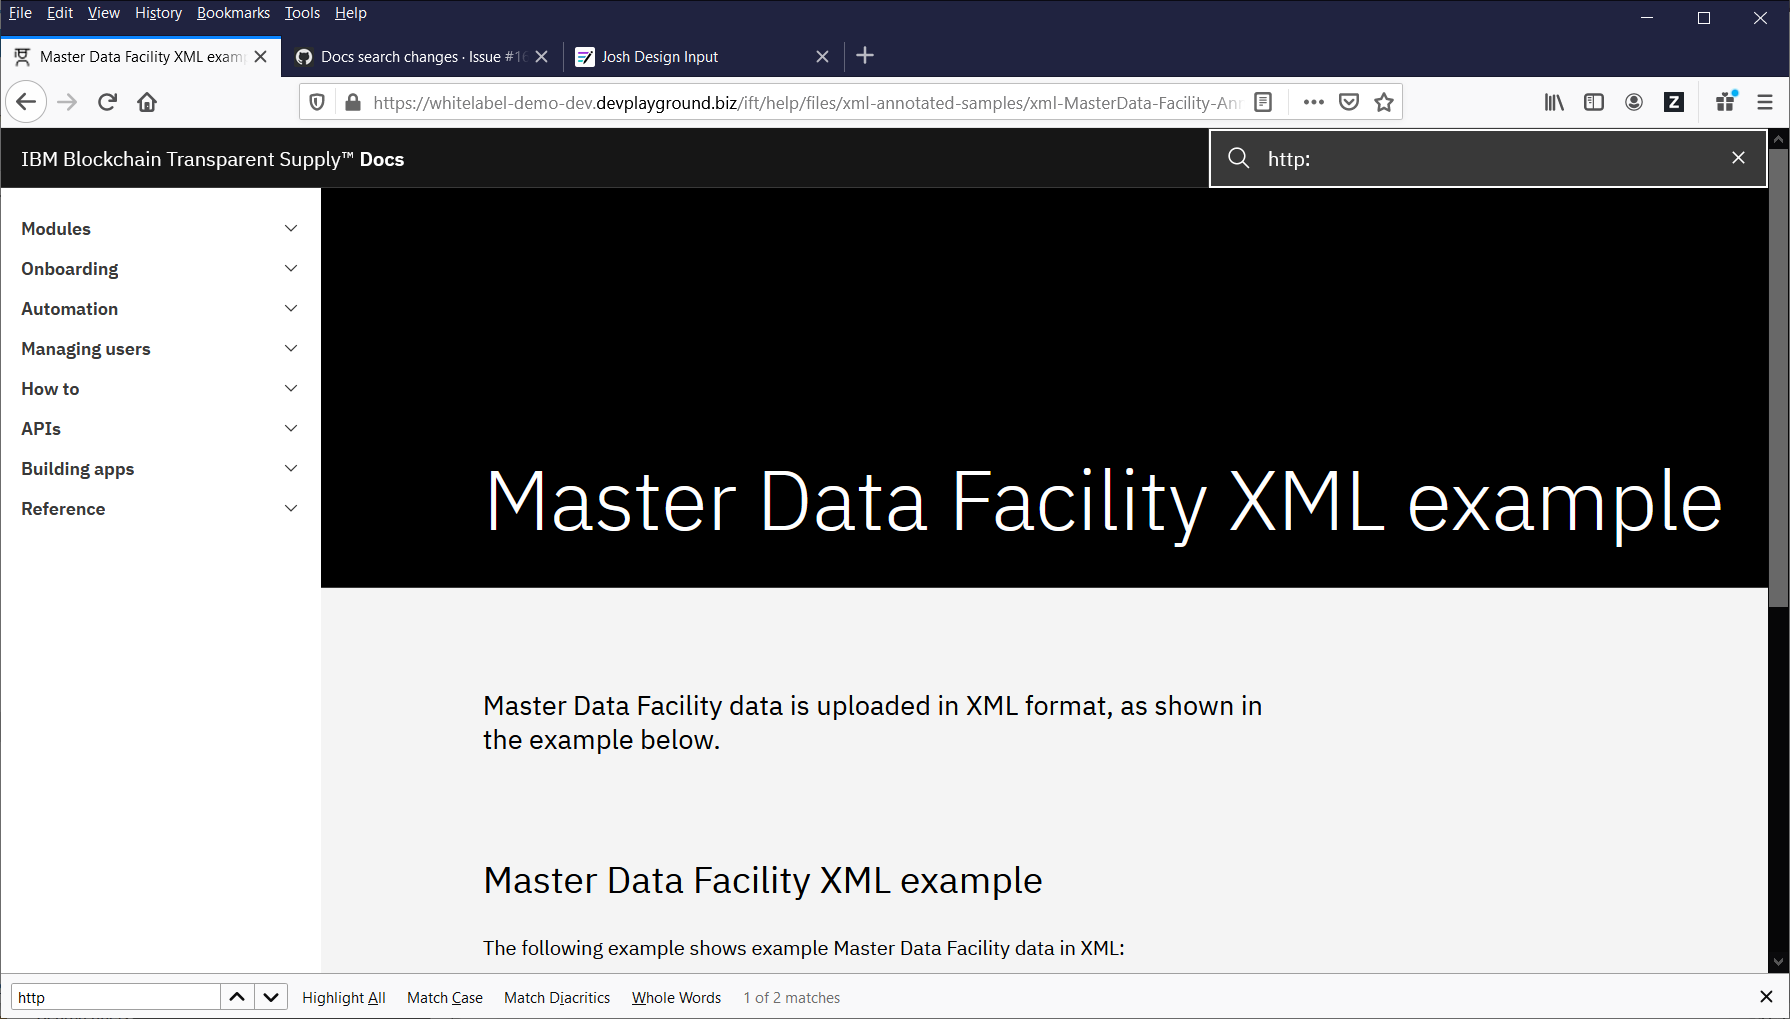Image resolution: width=1790 pixels, height=1019 pixels.
Task: Open page actions three-dot menu
Action: coord(1314,102)
